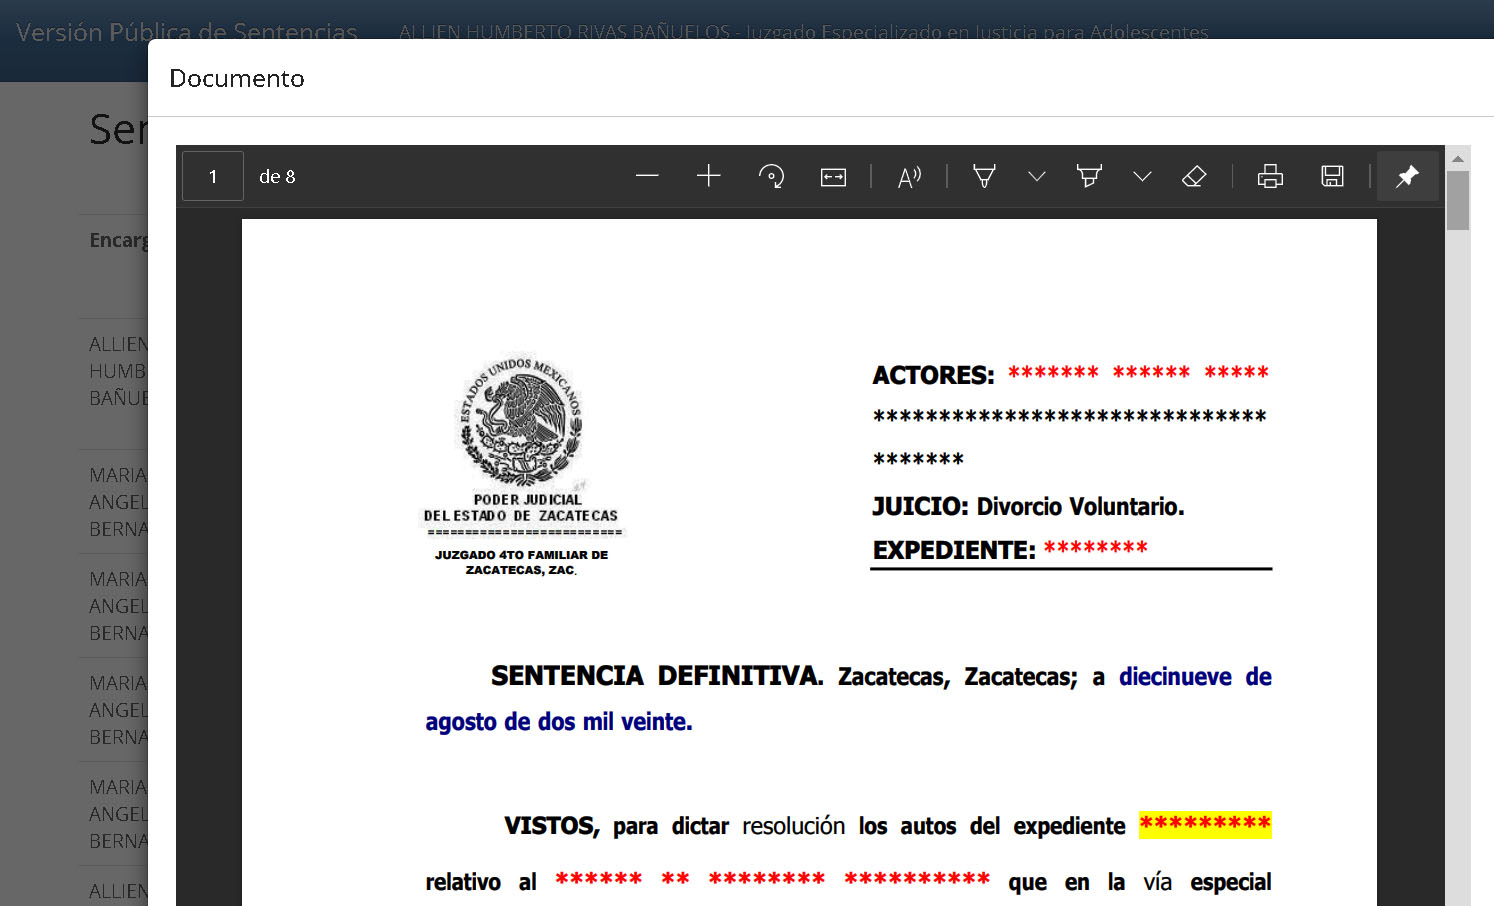Screen dimensions: 1494x906
Task: Choose the Erase tool
Action: [1194, 177]
